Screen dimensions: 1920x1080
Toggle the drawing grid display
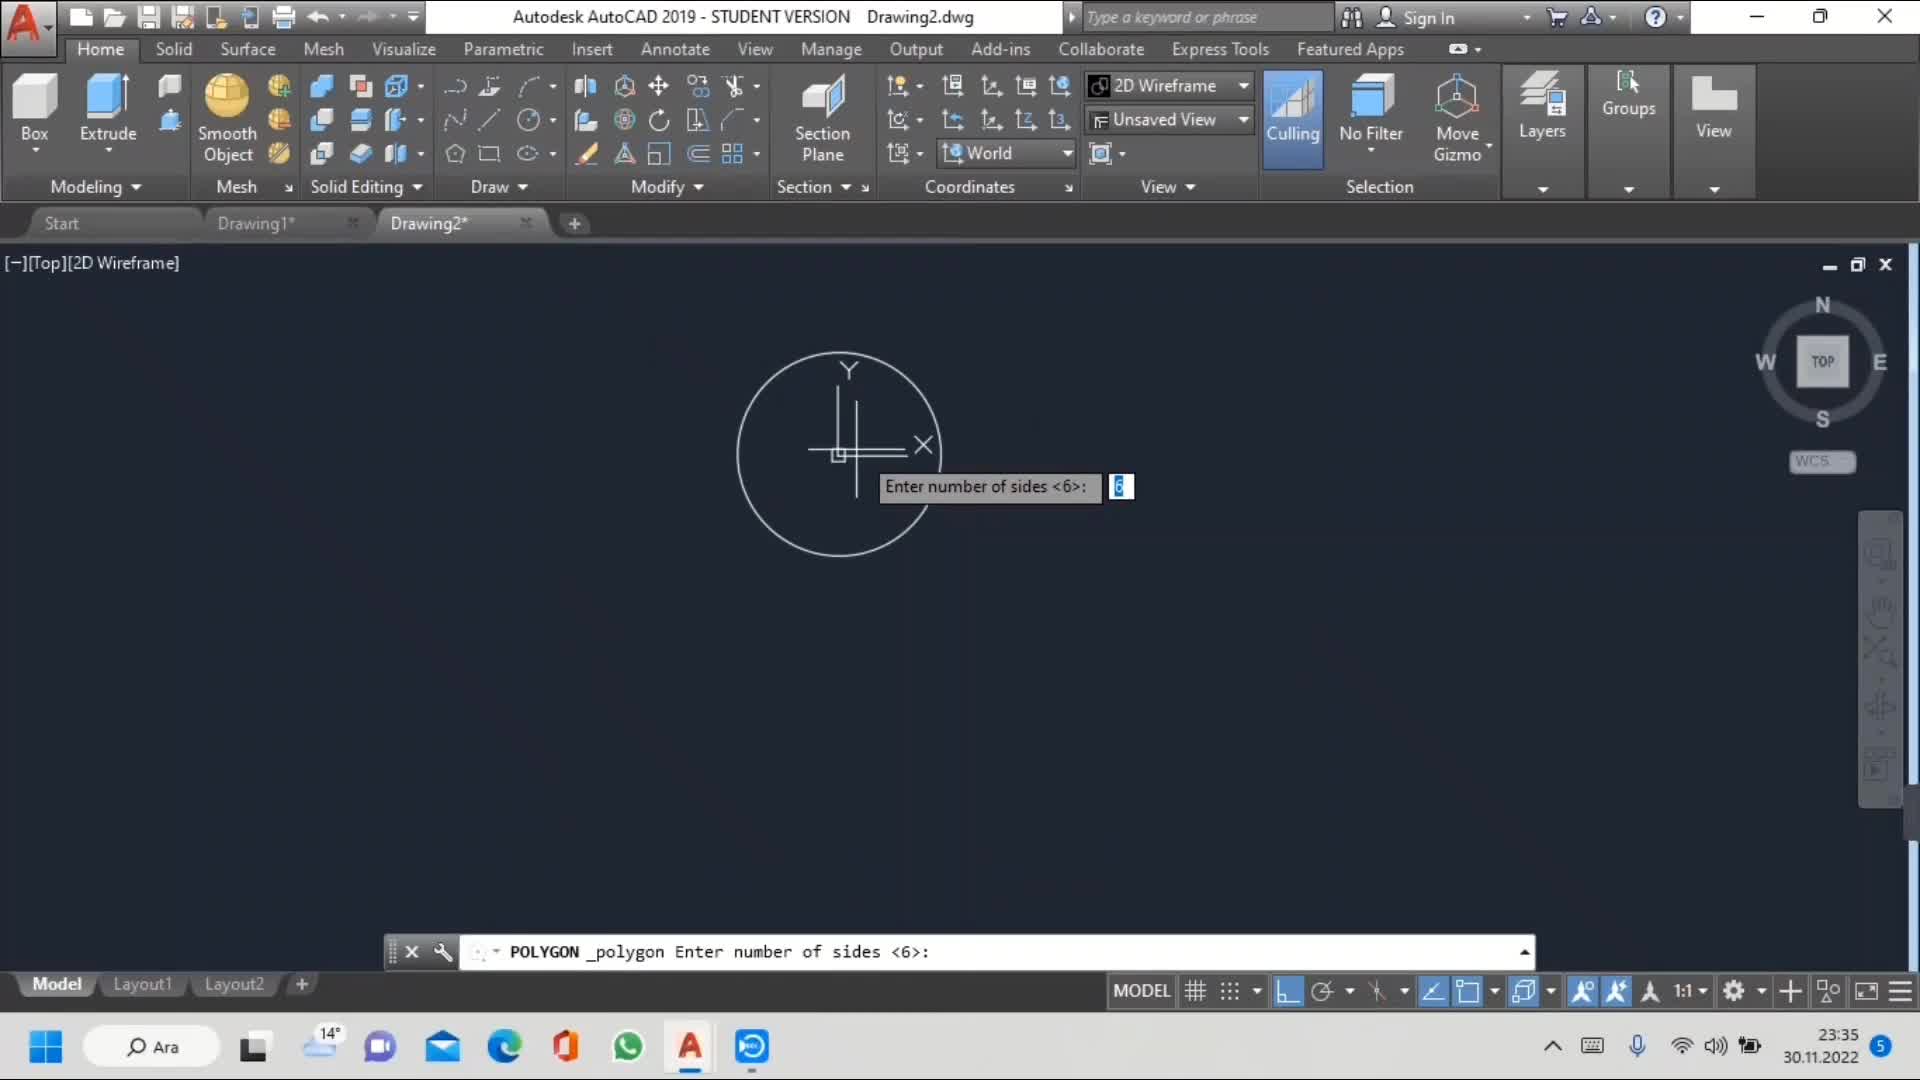(x=1195, y=991)
